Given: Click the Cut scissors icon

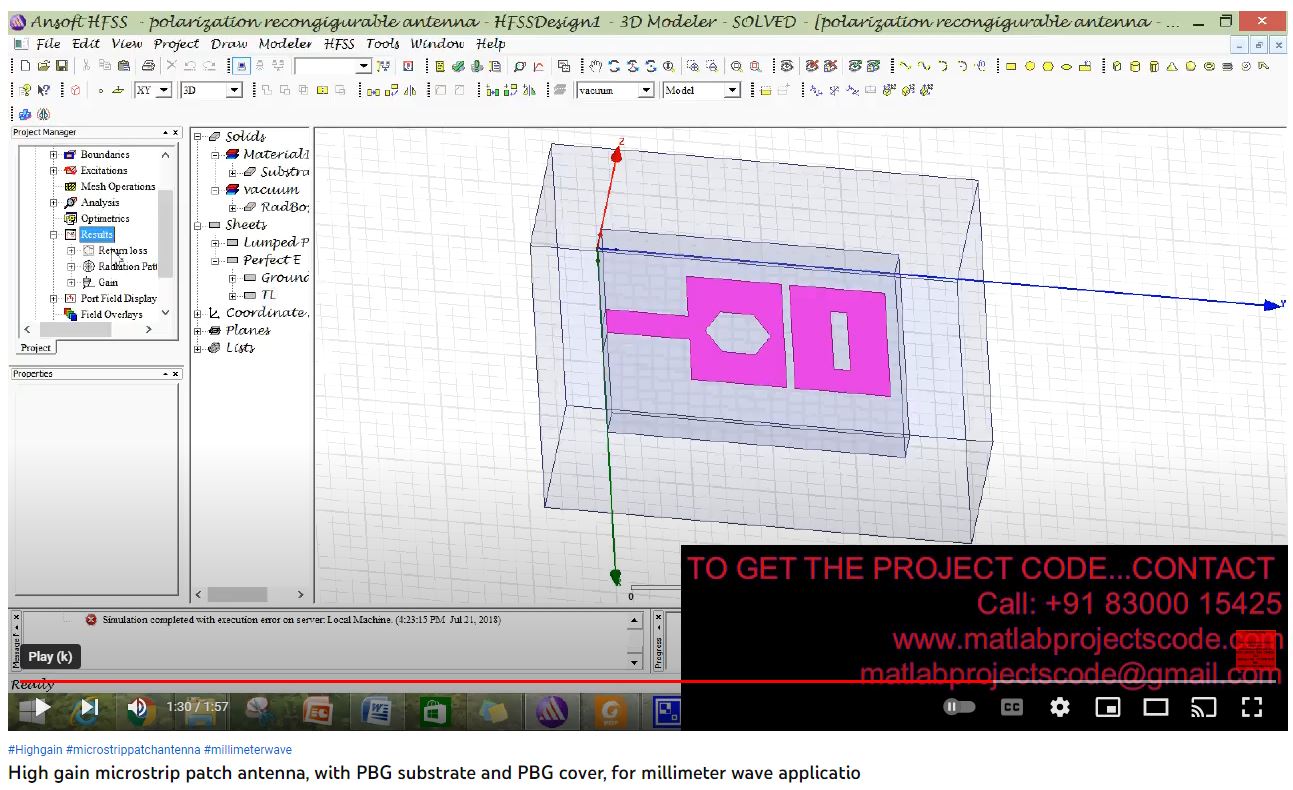Looking at the screenshot, I should click(87, 66).
